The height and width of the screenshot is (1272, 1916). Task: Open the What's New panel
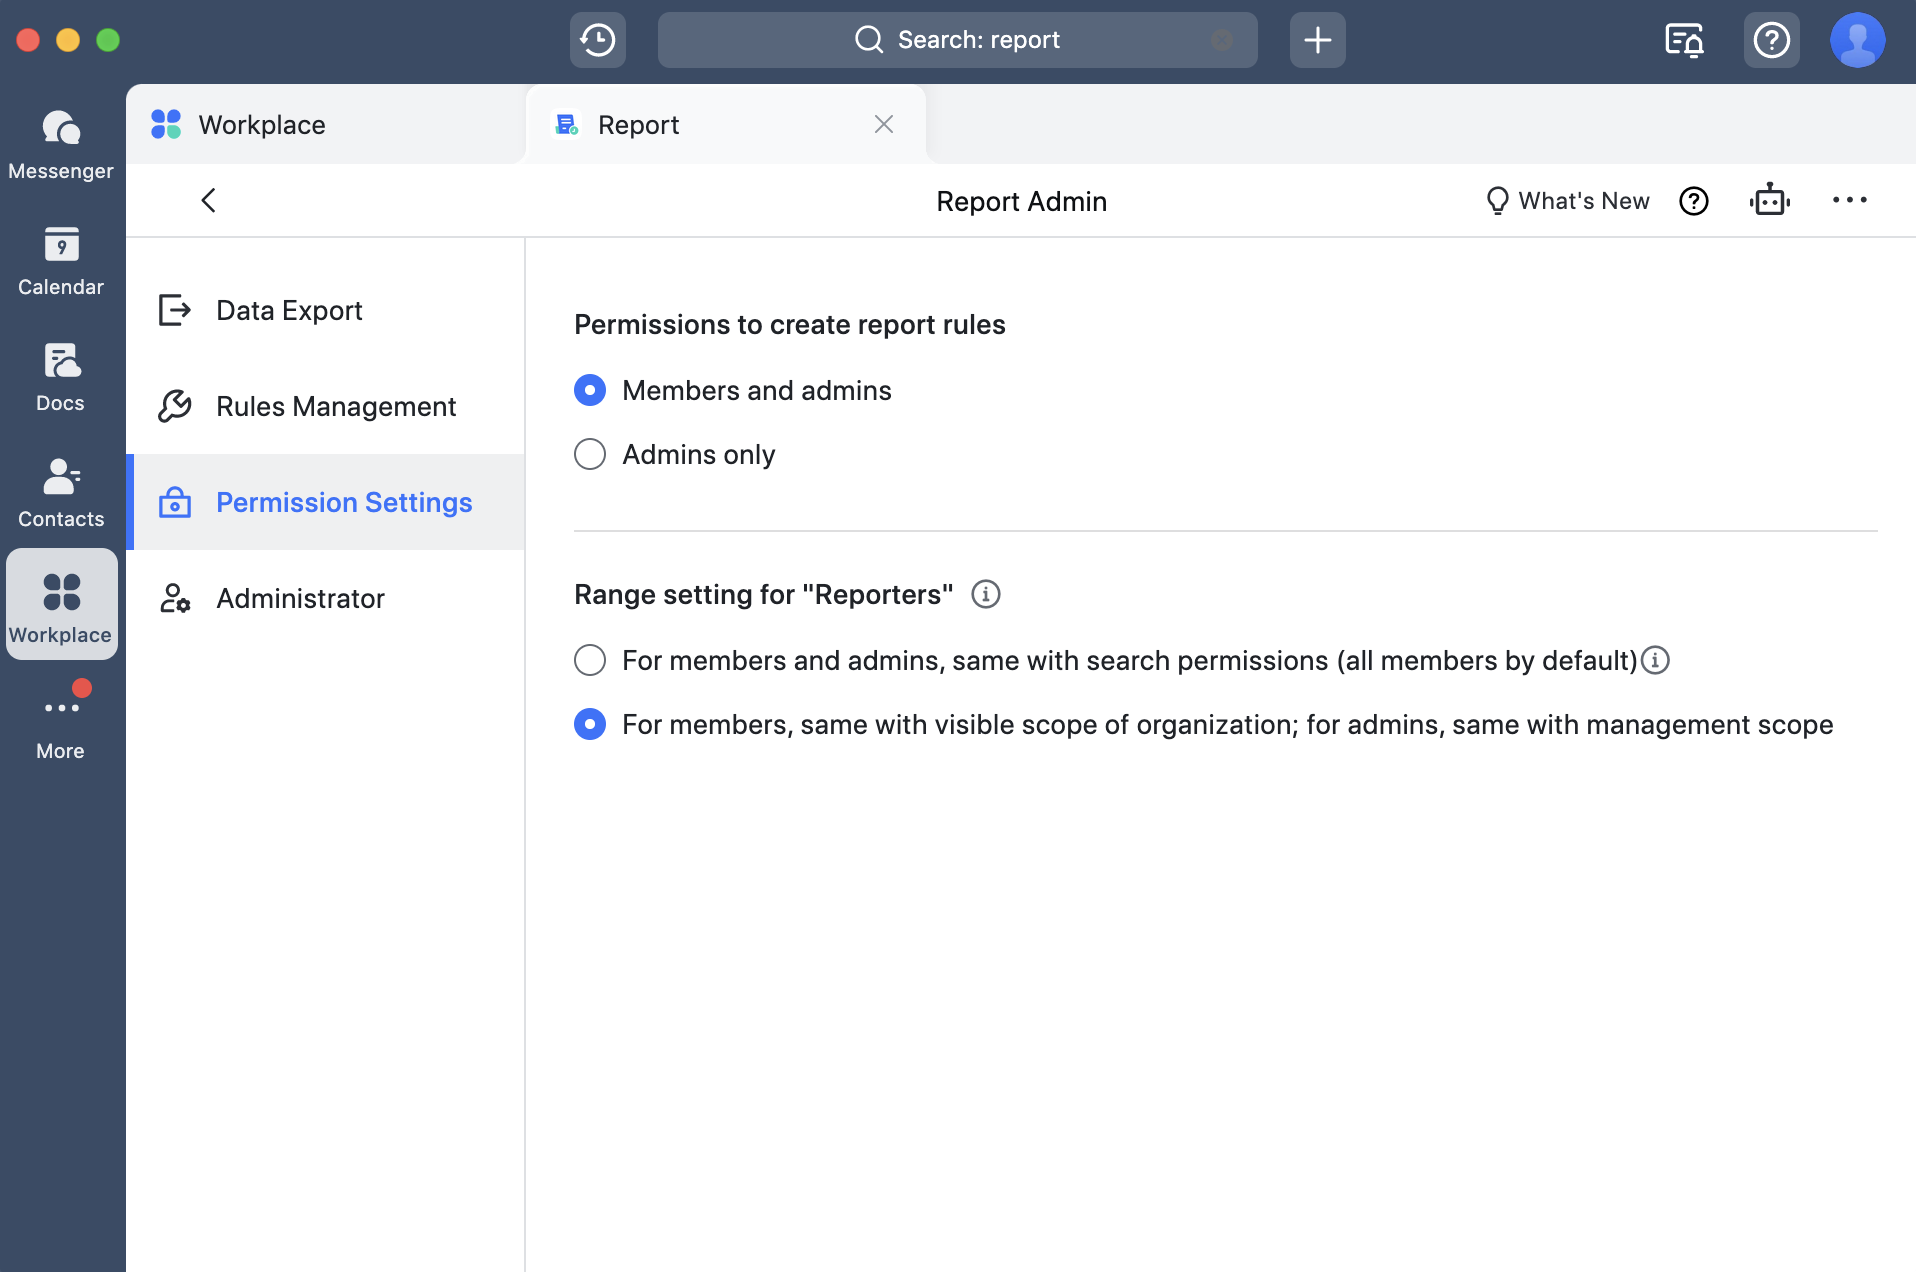coord(1566,200)
